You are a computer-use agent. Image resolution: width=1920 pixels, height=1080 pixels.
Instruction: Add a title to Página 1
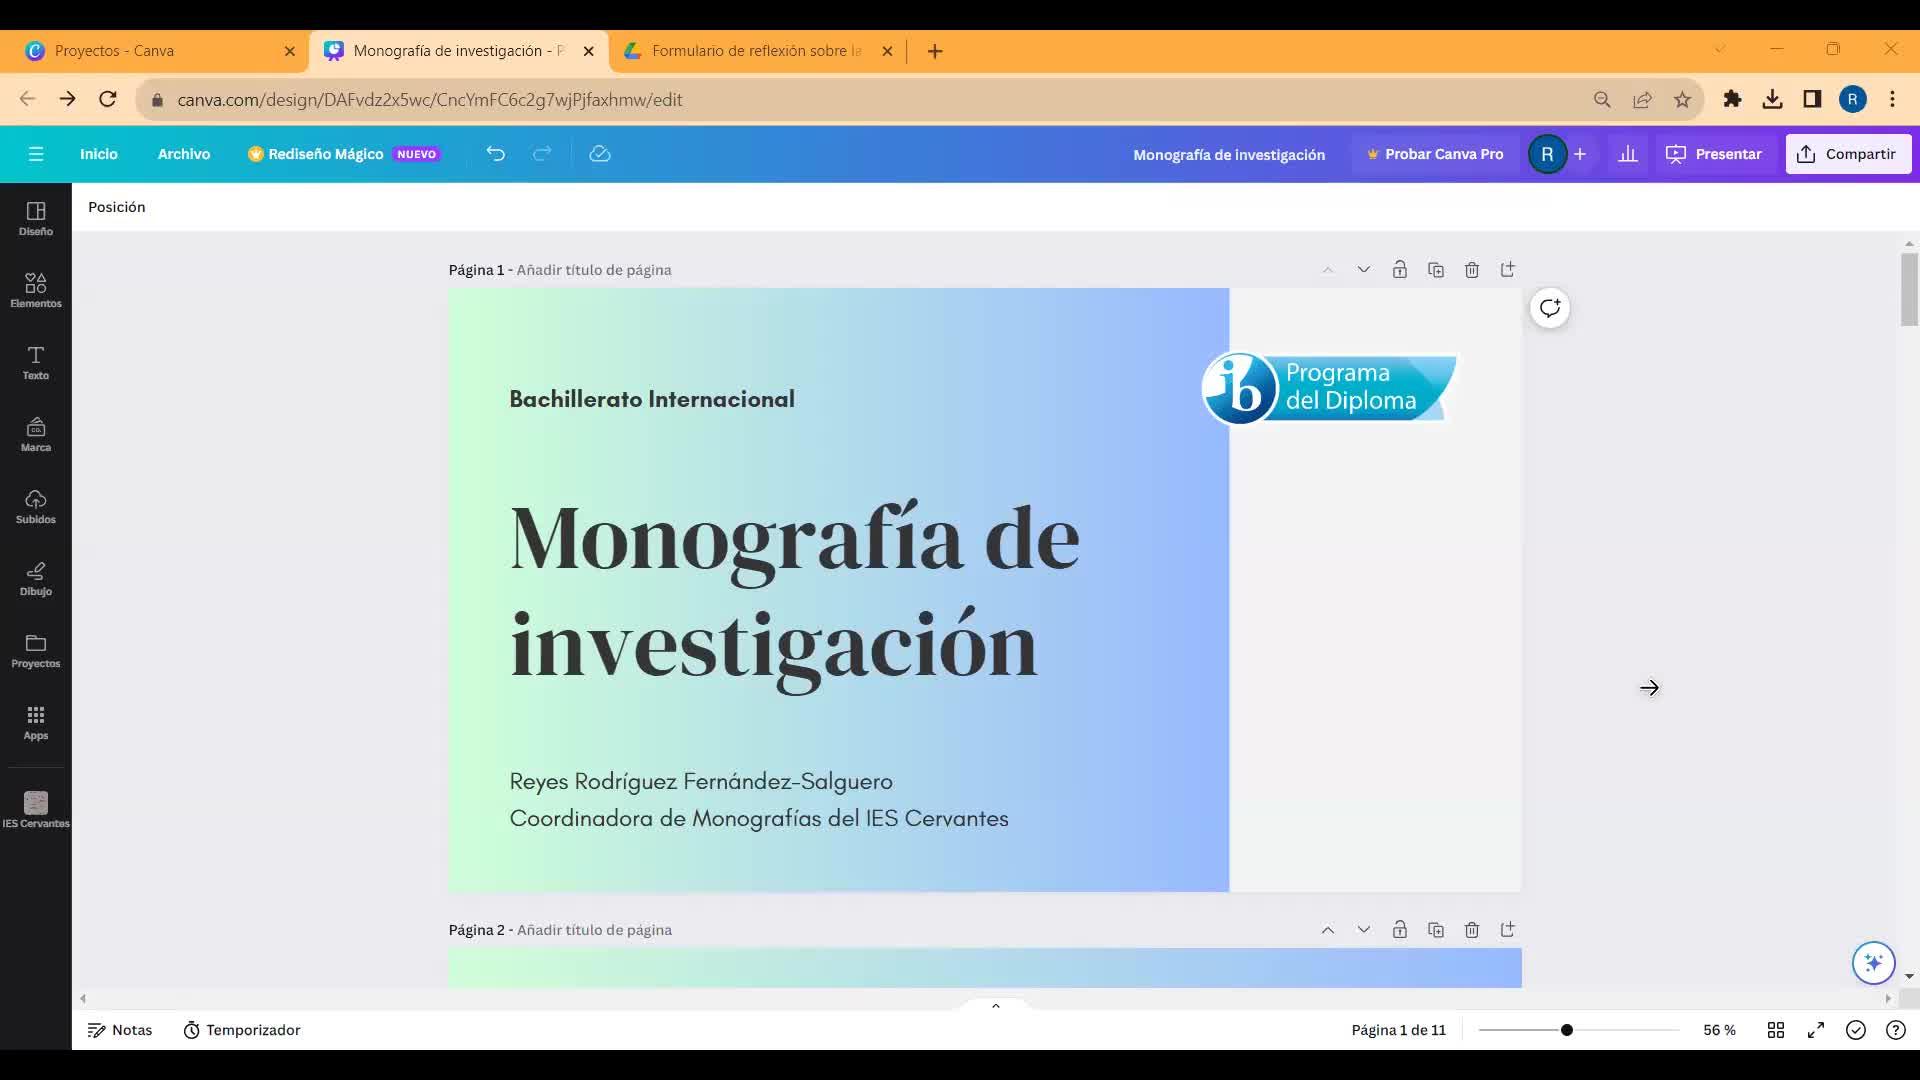(594, 270)
